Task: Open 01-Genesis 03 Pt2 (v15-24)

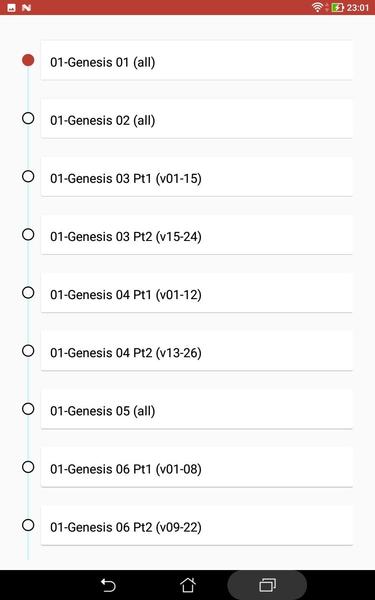Action: click(197, 235)
